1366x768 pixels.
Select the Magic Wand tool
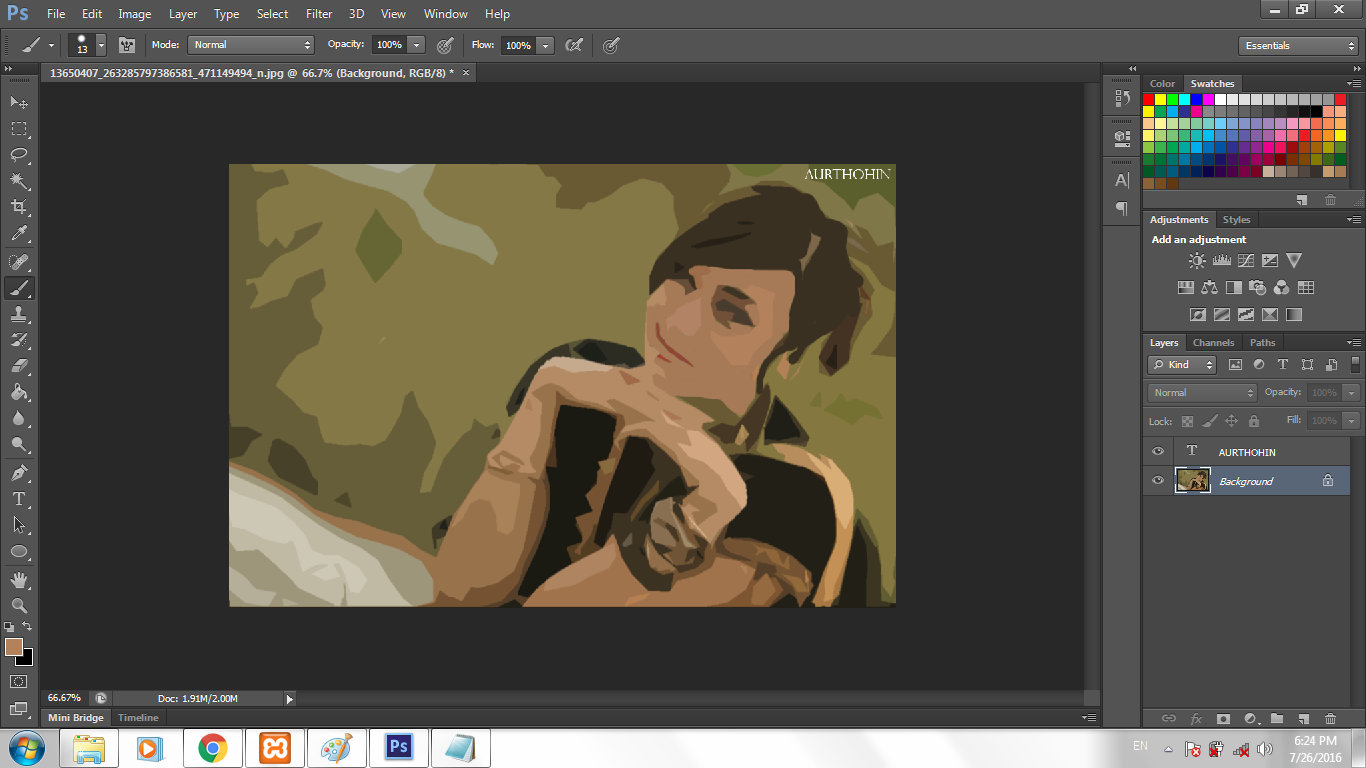pyautogui.click(x=19, y=180)
